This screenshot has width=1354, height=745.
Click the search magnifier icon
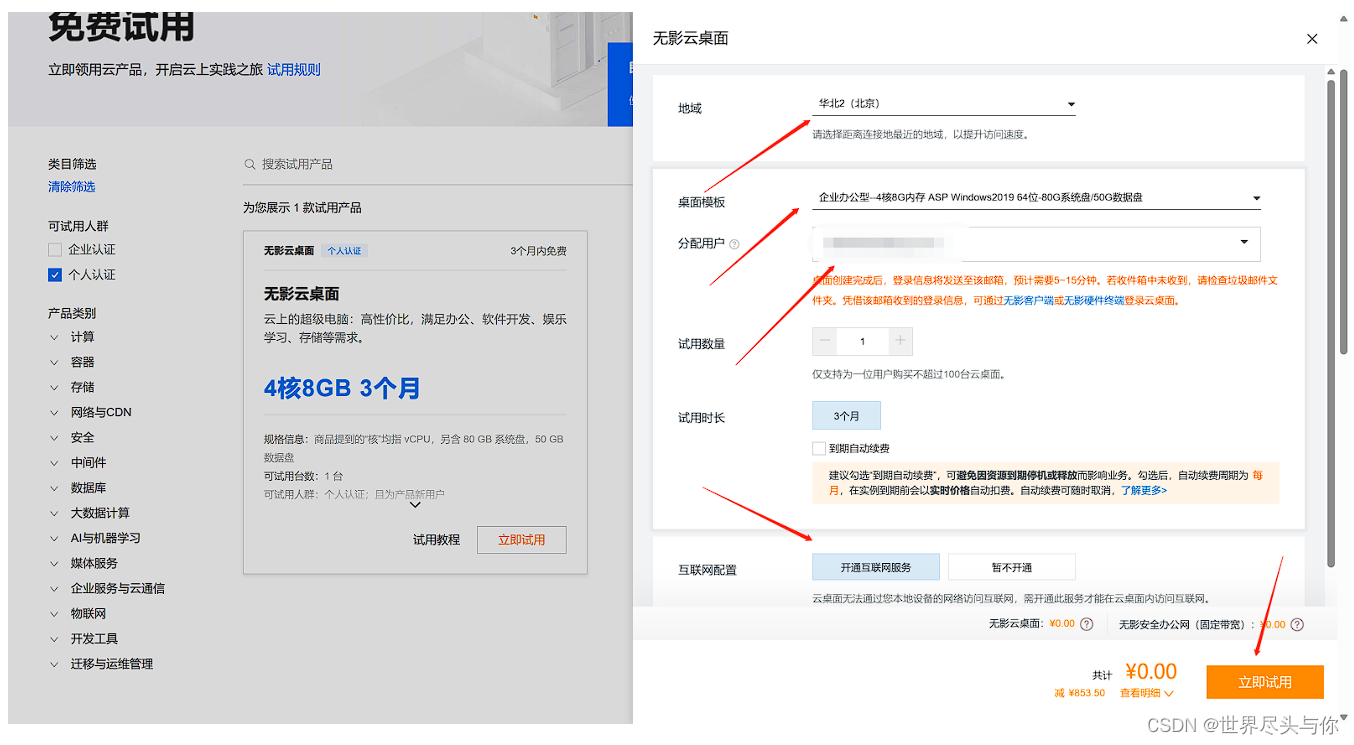[x=250, y=164]
